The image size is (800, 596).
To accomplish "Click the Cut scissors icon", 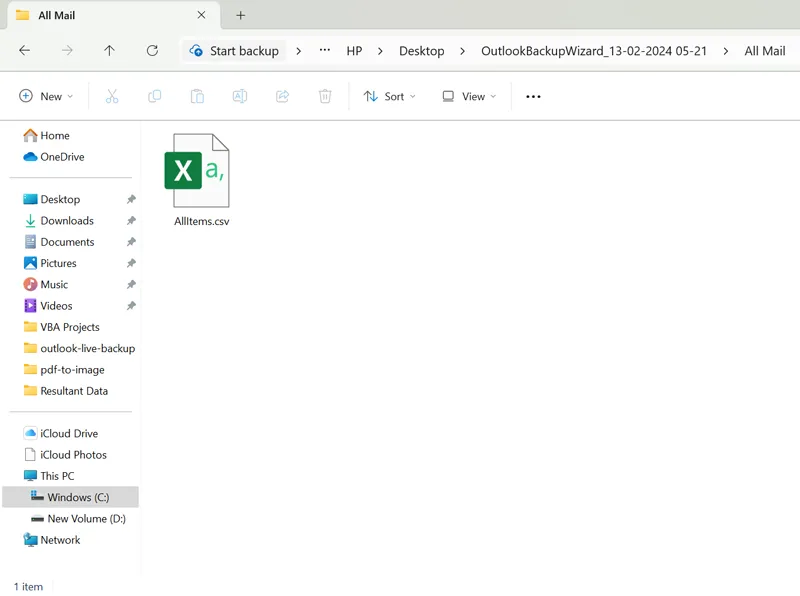I will coord(112,96).
